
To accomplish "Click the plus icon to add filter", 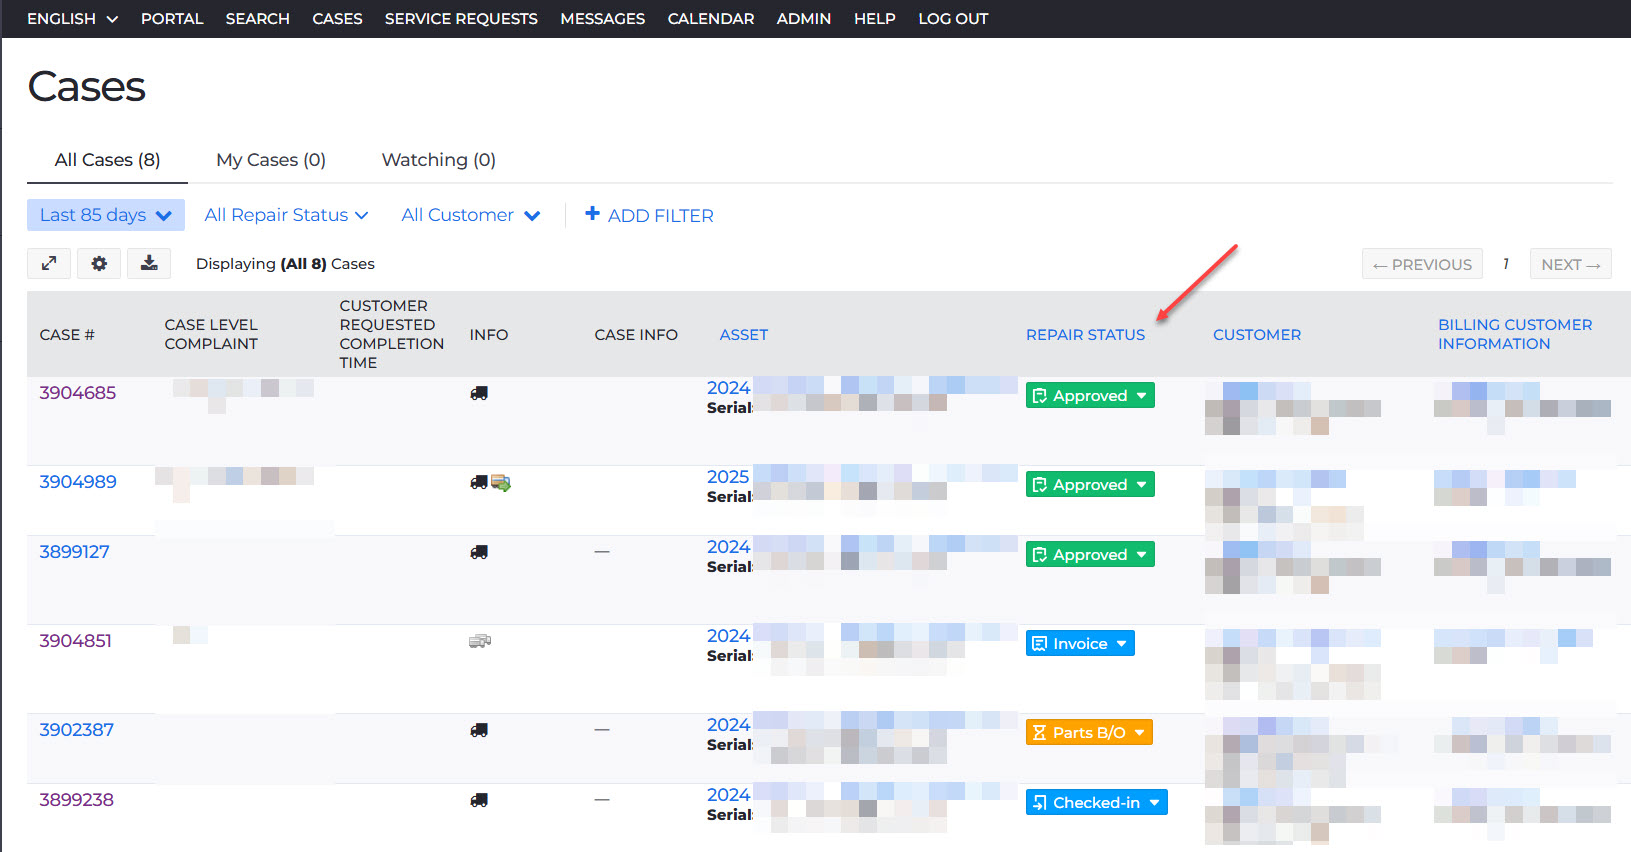I will coord(592,214).
